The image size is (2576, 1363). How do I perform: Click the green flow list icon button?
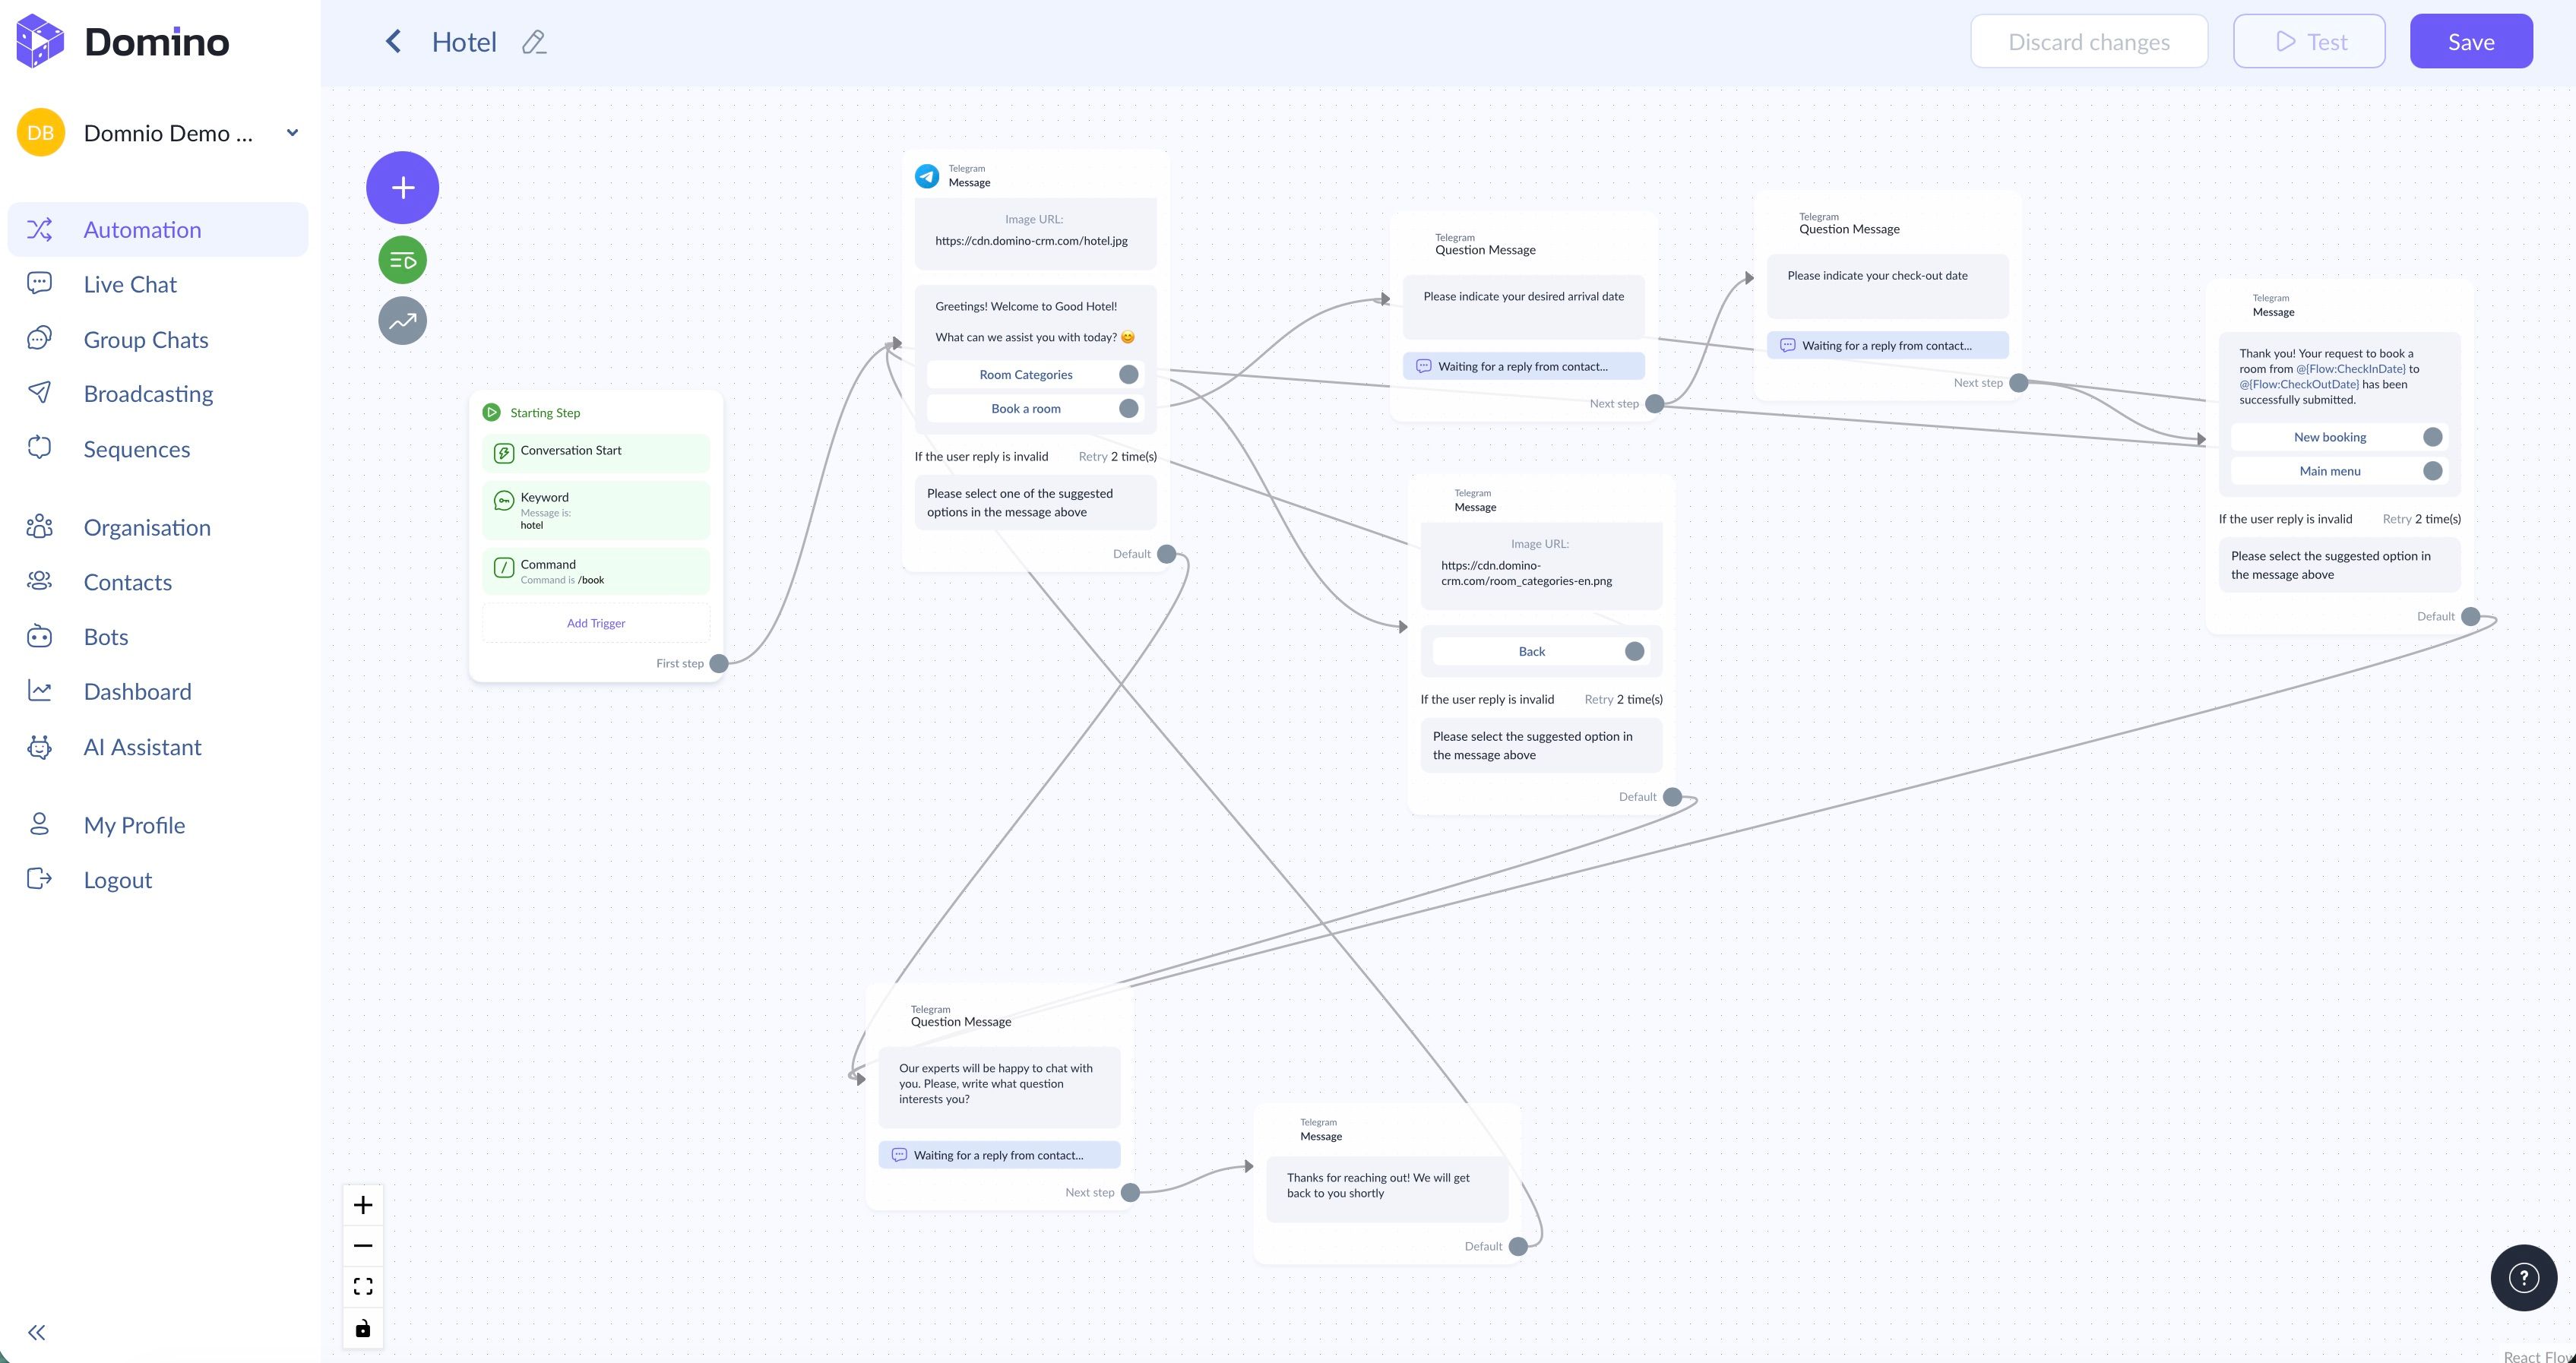pos(402,261)
